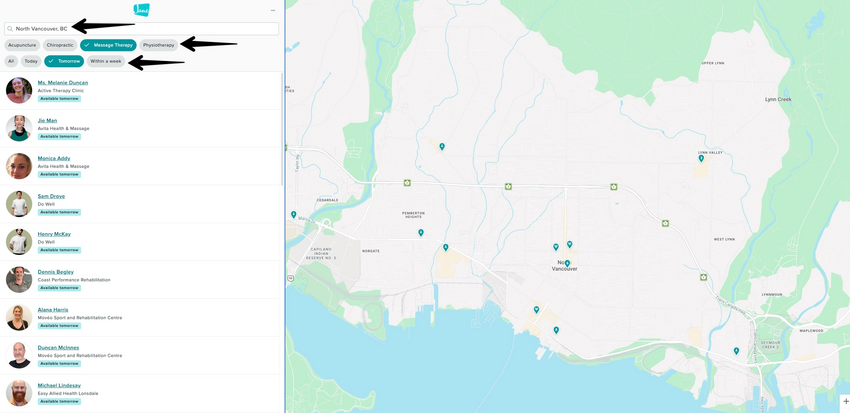Click the Jane logo at top
The height and width of the screenshot is (413, 850).
tap(141, 10)
